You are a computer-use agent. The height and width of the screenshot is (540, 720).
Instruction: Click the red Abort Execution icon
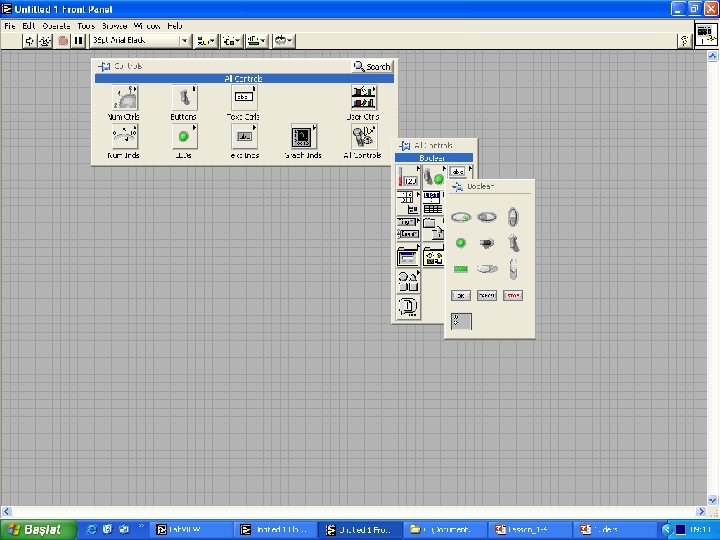[x=63, y=41]
